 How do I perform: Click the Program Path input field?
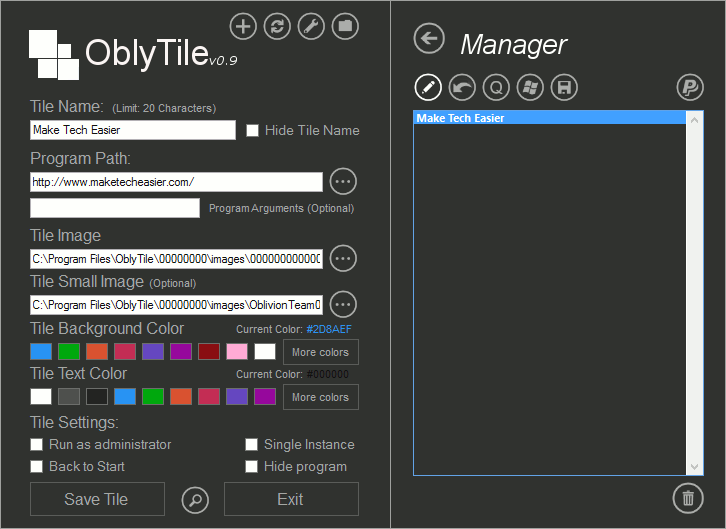pyautogui.click(x=176, y=182)
